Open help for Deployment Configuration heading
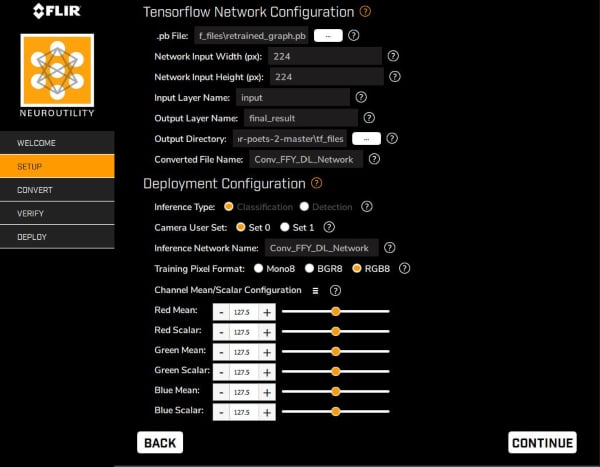The image size is (600, 467). pos(316,183)
